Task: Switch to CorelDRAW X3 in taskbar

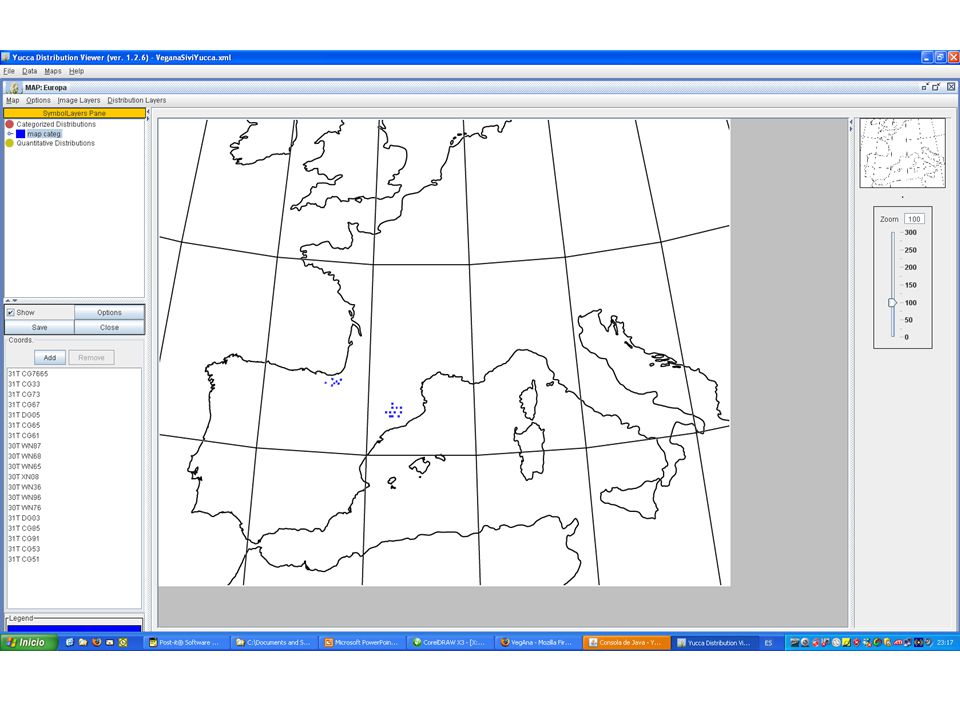Action: tap(450, 642)
